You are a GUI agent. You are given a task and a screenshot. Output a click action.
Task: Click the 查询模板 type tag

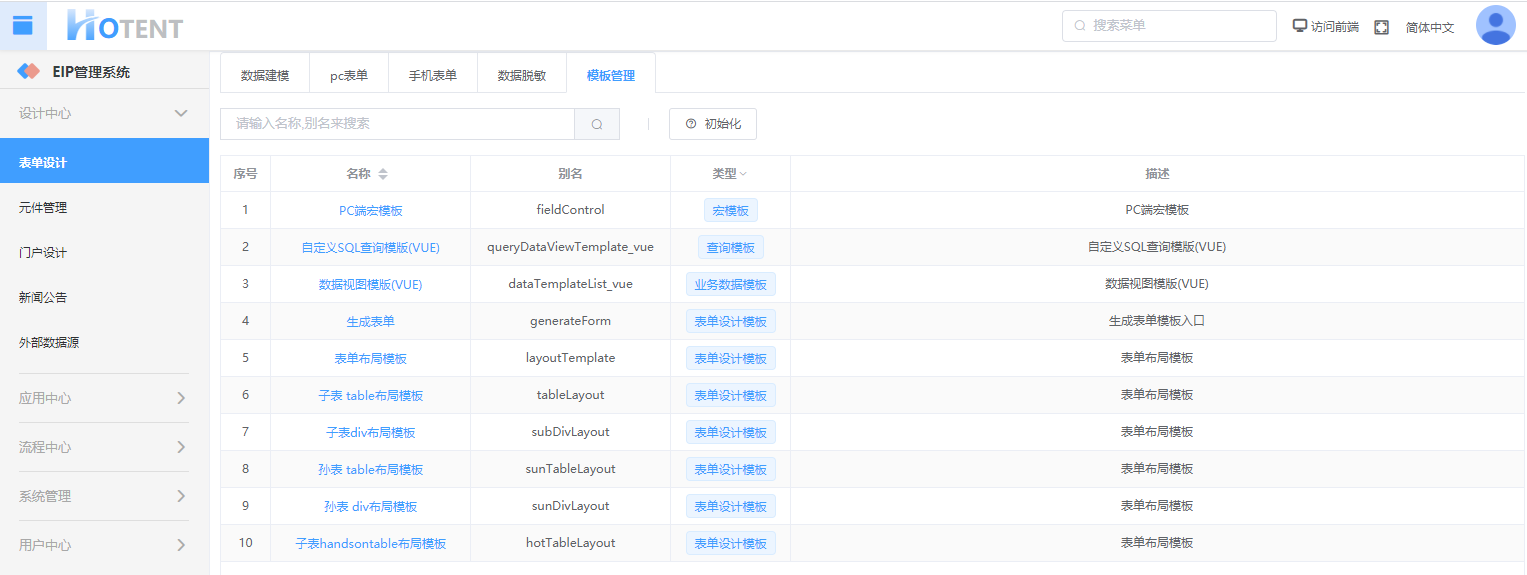731,248
